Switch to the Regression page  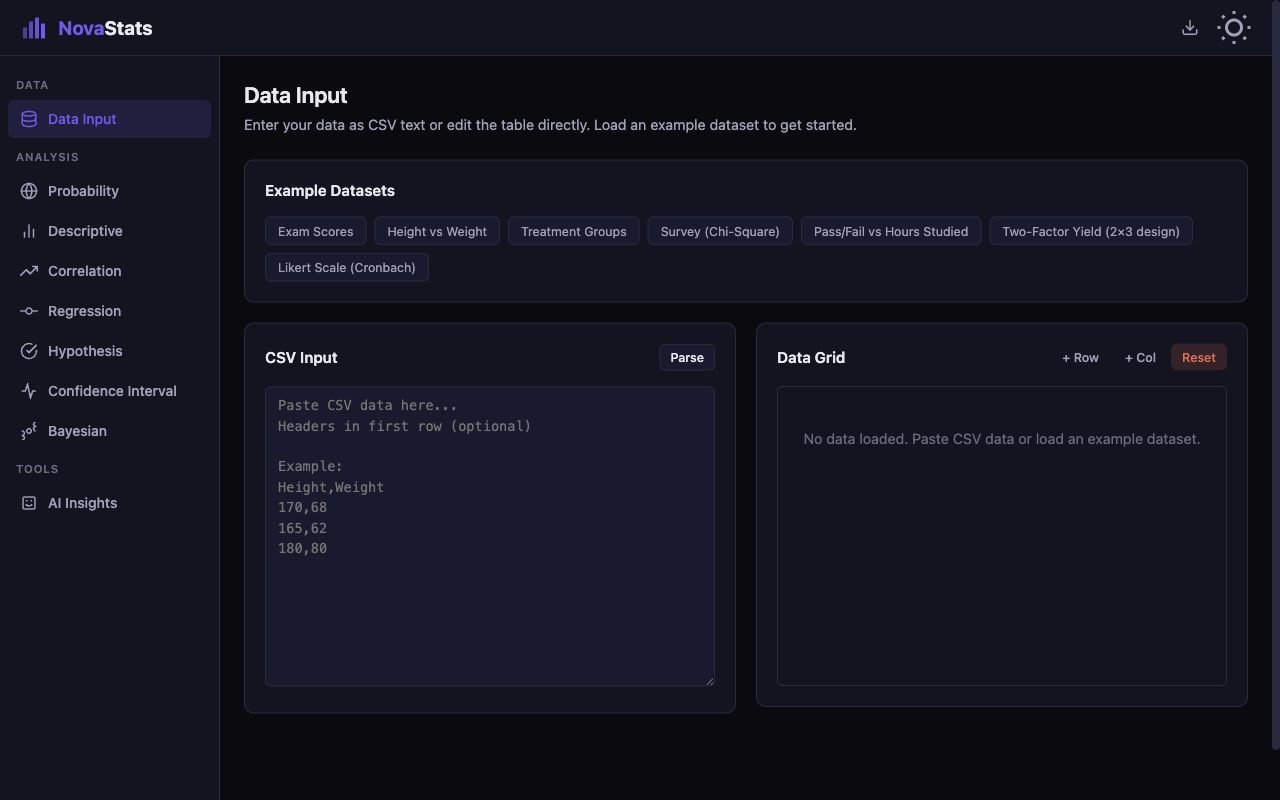tap(109, 311)
